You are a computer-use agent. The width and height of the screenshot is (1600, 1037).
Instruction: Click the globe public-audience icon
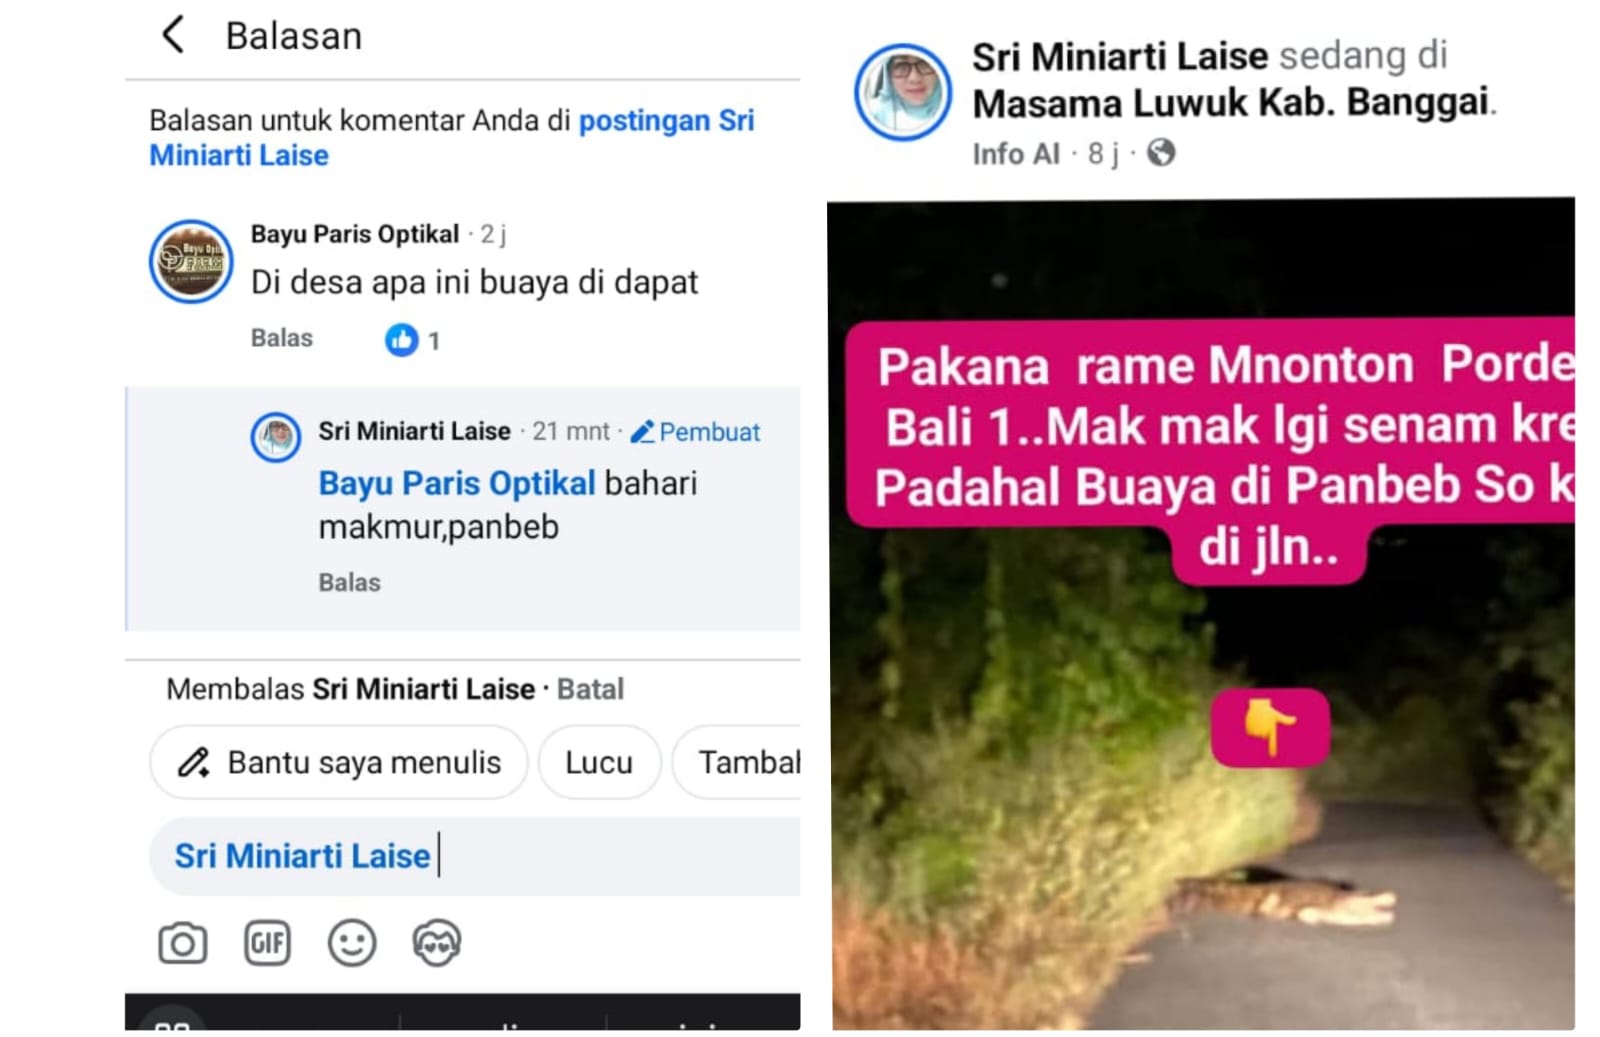(1160, 153)
